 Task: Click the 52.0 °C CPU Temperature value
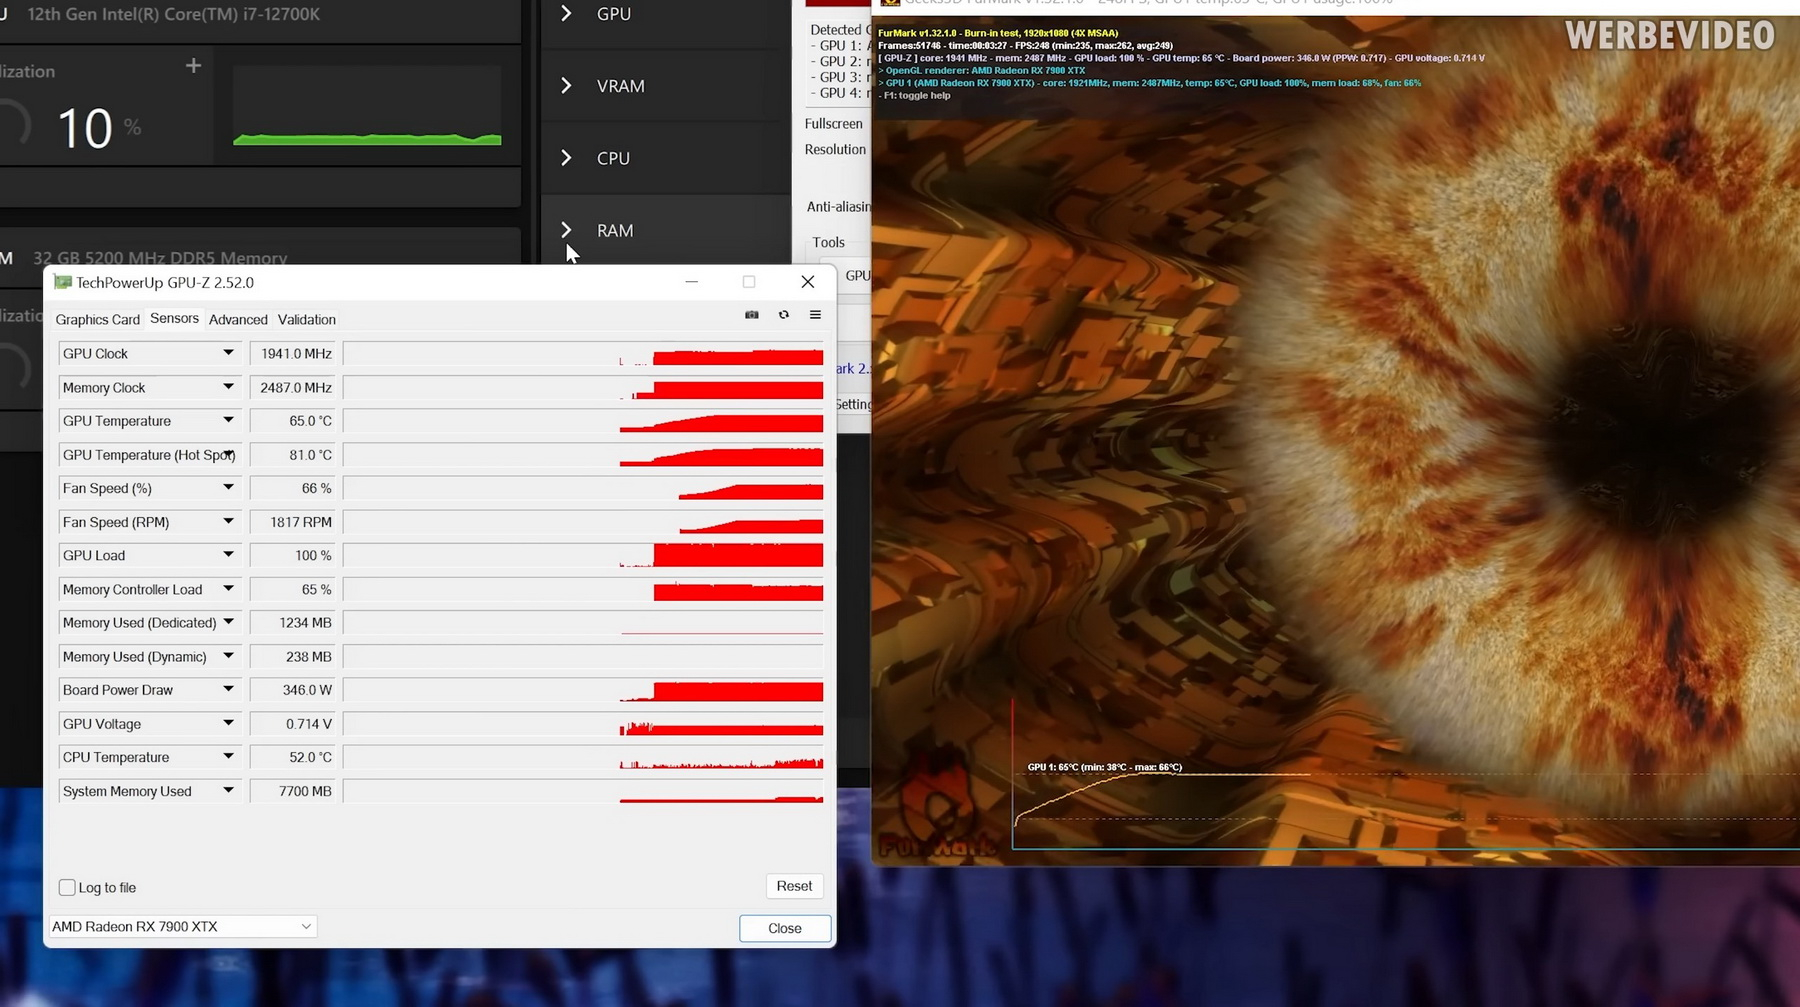(292, 757)
